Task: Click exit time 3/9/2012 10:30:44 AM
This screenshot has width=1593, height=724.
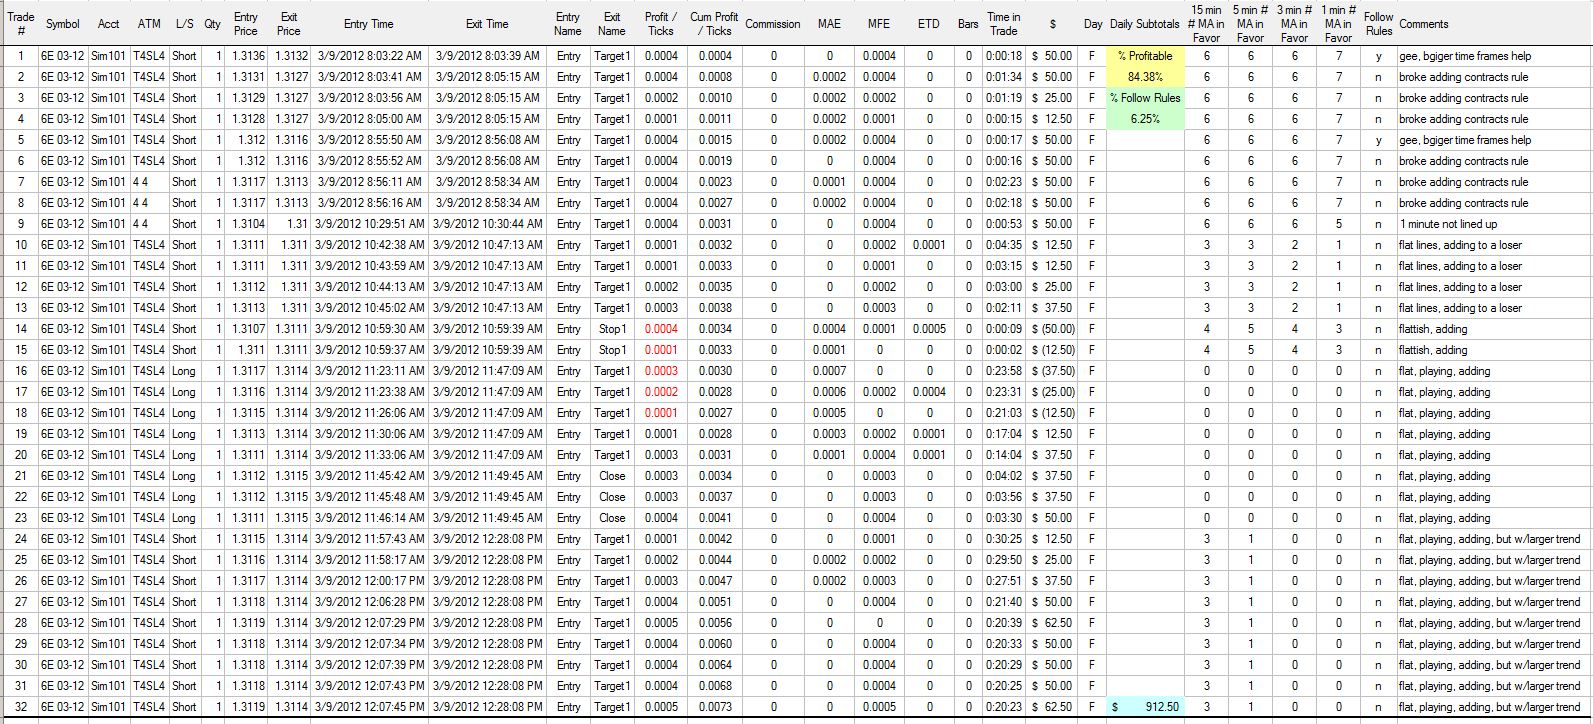Action: point(488,224)
